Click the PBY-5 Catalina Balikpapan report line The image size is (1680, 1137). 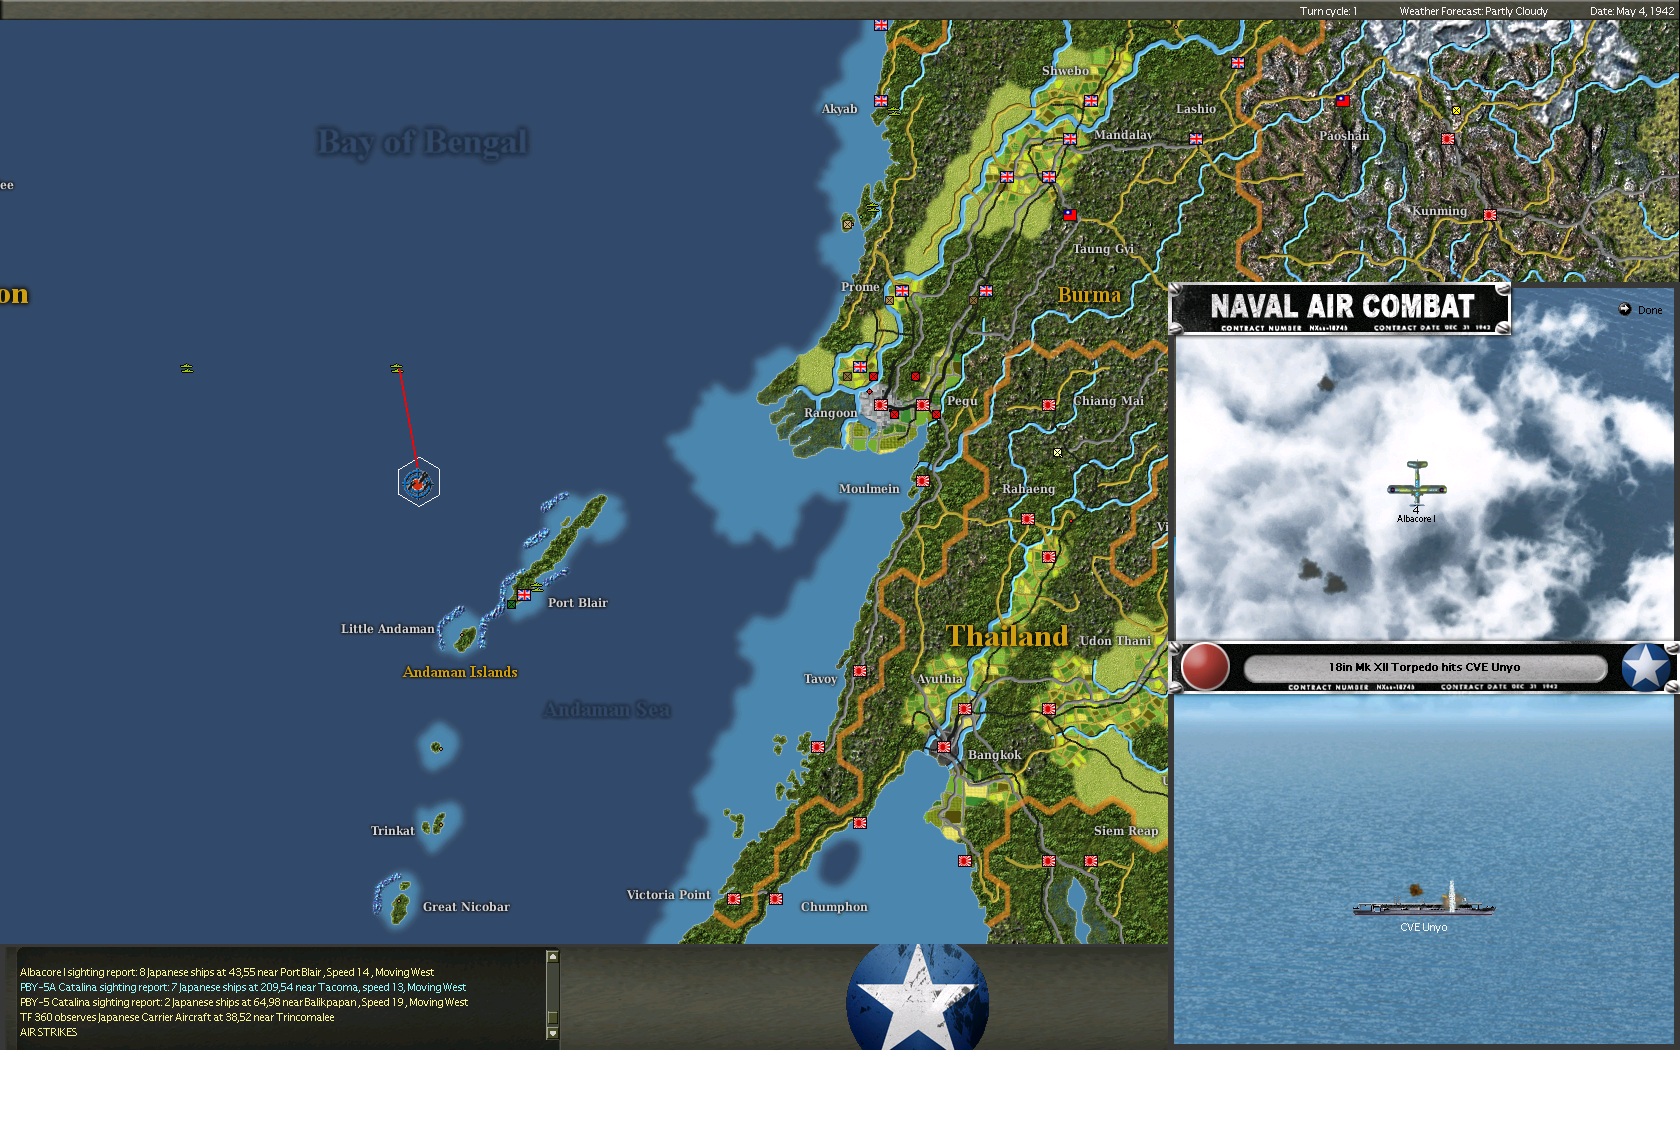[x=244, y=1002]
